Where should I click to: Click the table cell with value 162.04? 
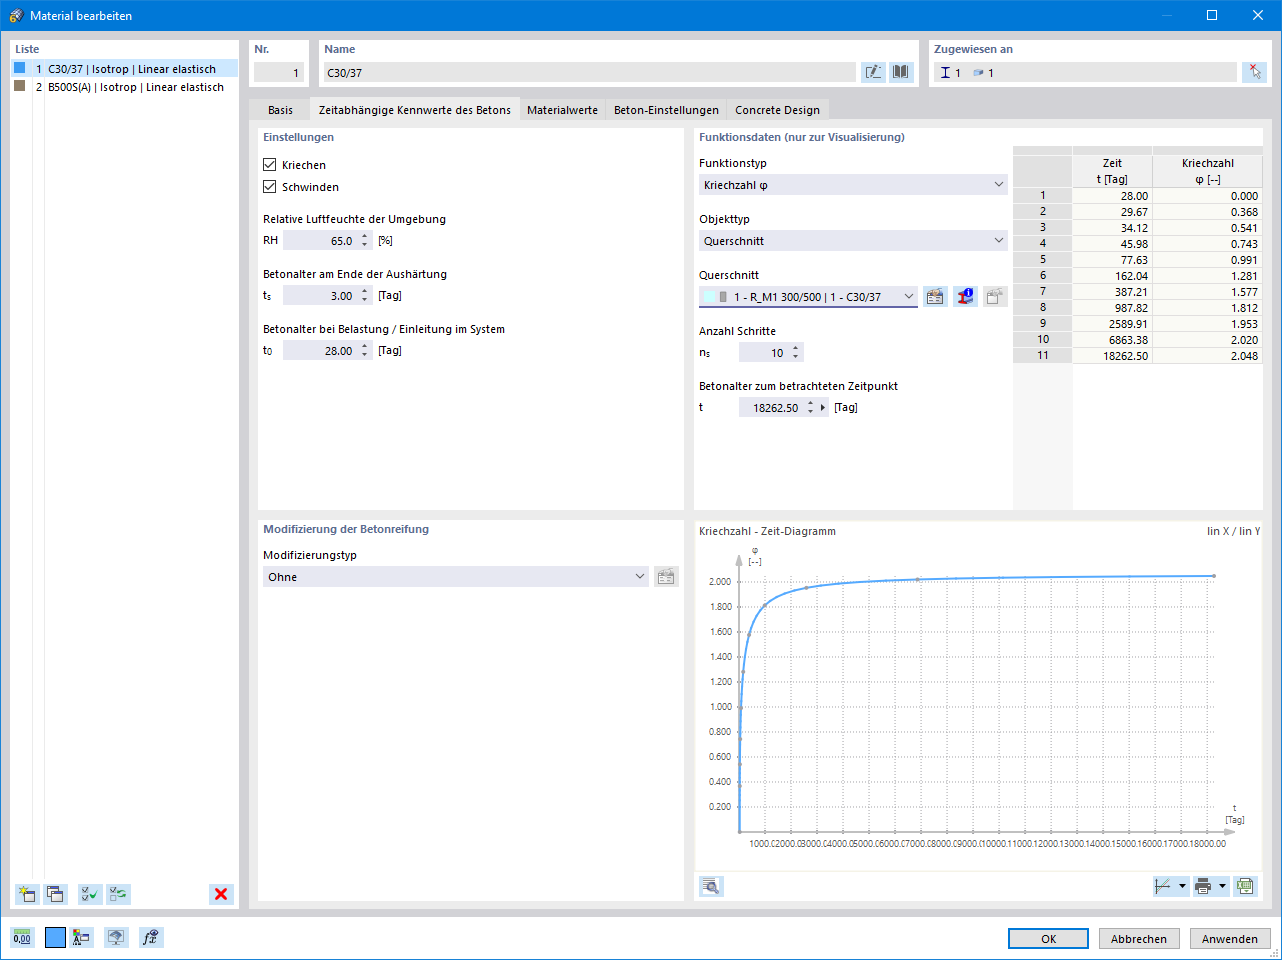click(x=1112, y=276)
